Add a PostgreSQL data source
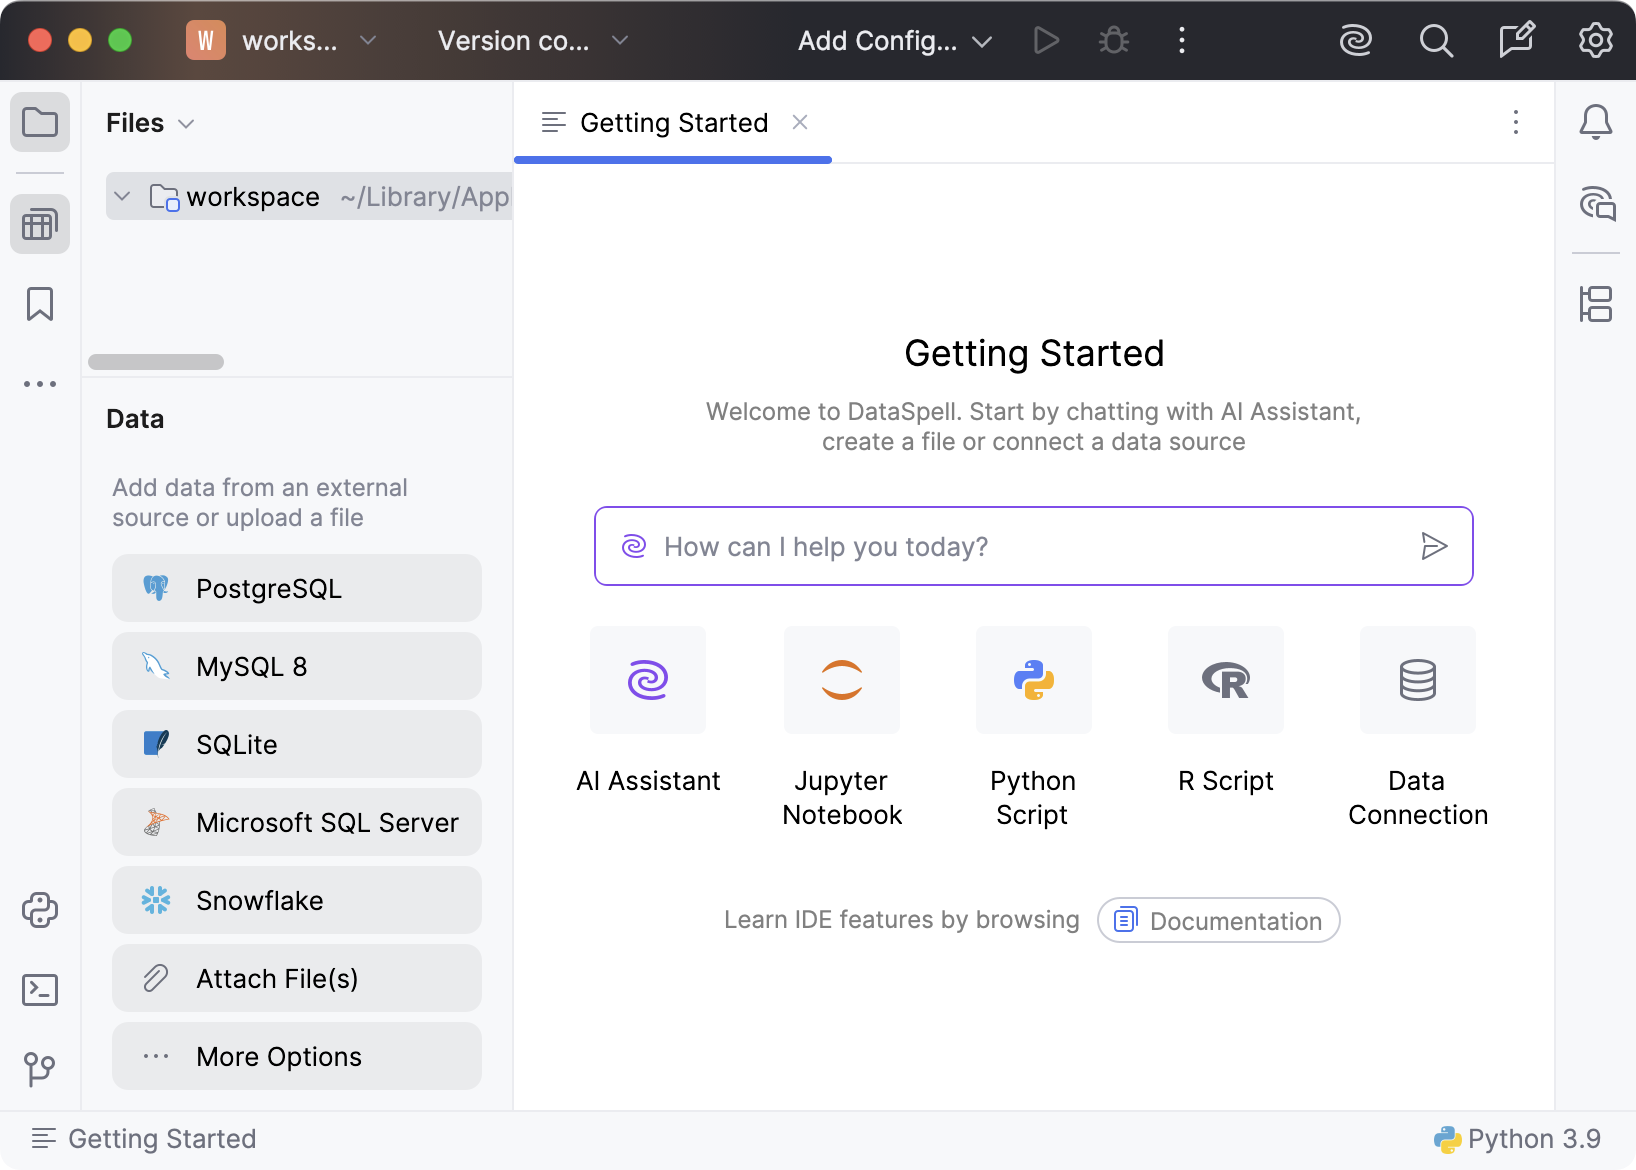Image resolution: width=1636 pixels, height=1170 pixels. pos(296,589)
